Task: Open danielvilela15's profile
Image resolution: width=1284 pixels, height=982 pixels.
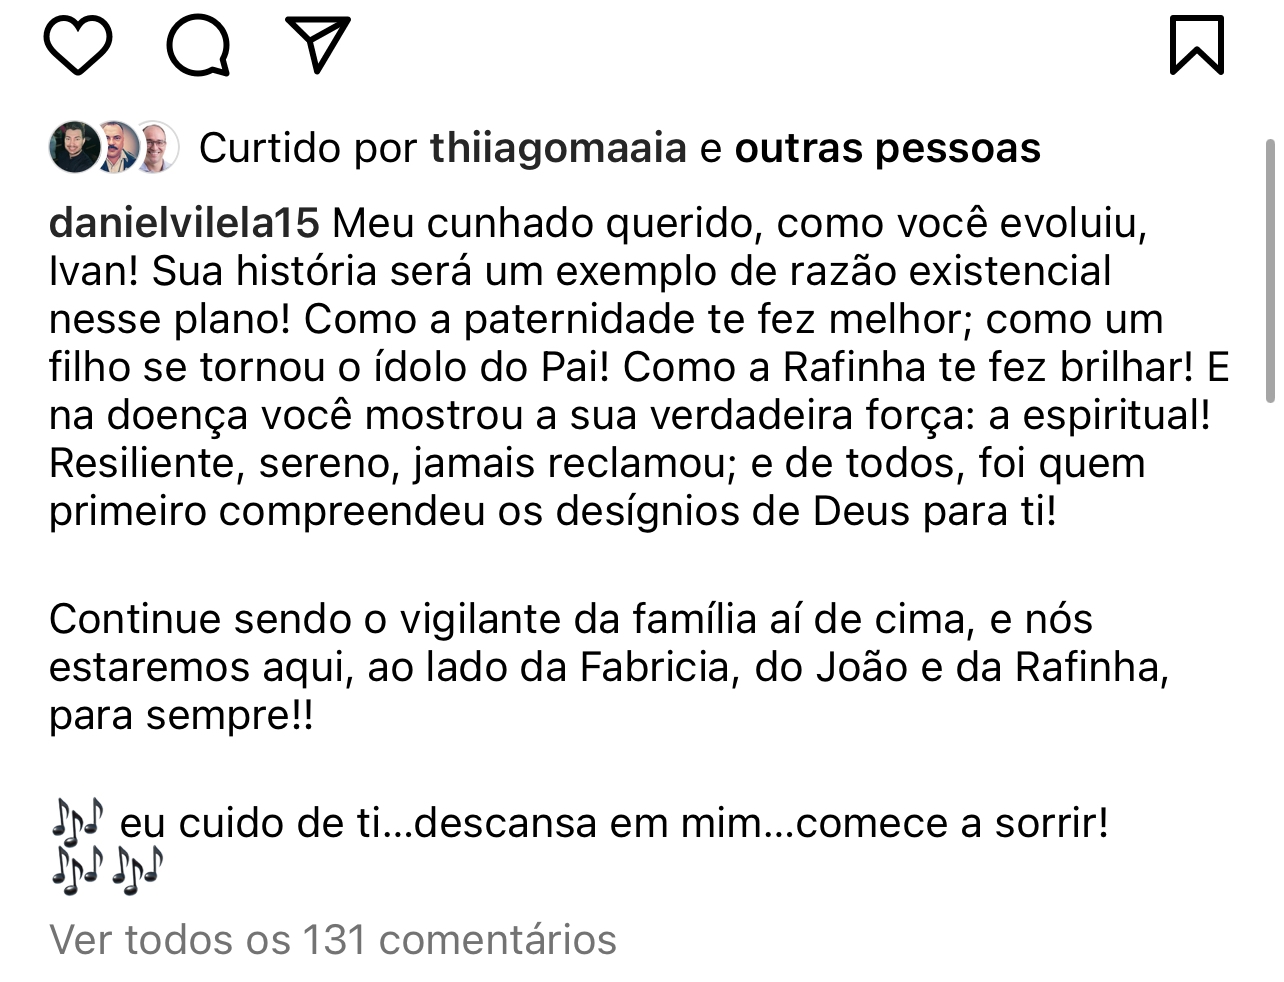Action: click(184, 222)
